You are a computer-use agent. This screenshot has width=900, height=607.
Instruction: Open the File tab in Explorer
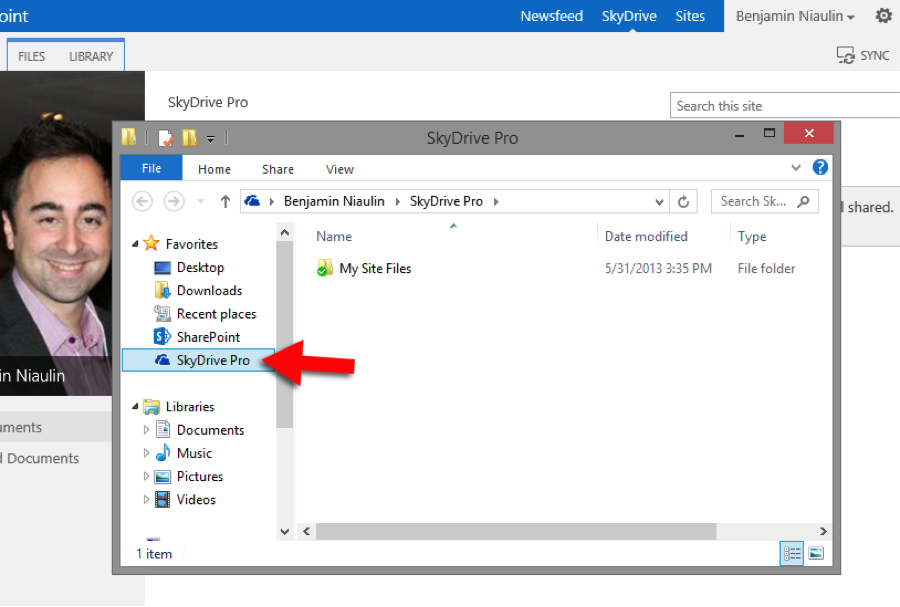pos(152,168)
